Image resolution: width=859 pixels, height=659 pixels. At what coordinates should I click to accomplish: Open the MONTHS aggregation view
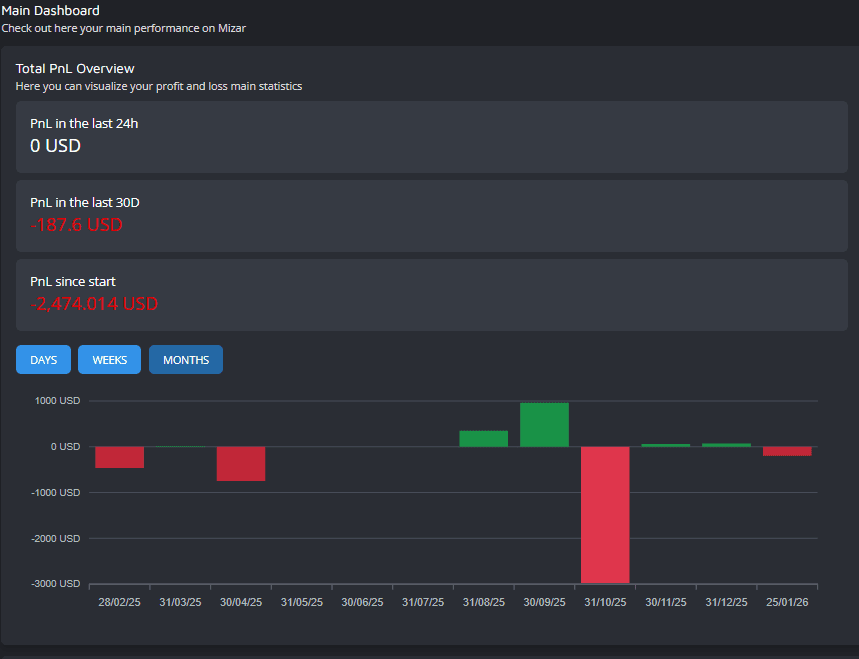coord(185,359)
